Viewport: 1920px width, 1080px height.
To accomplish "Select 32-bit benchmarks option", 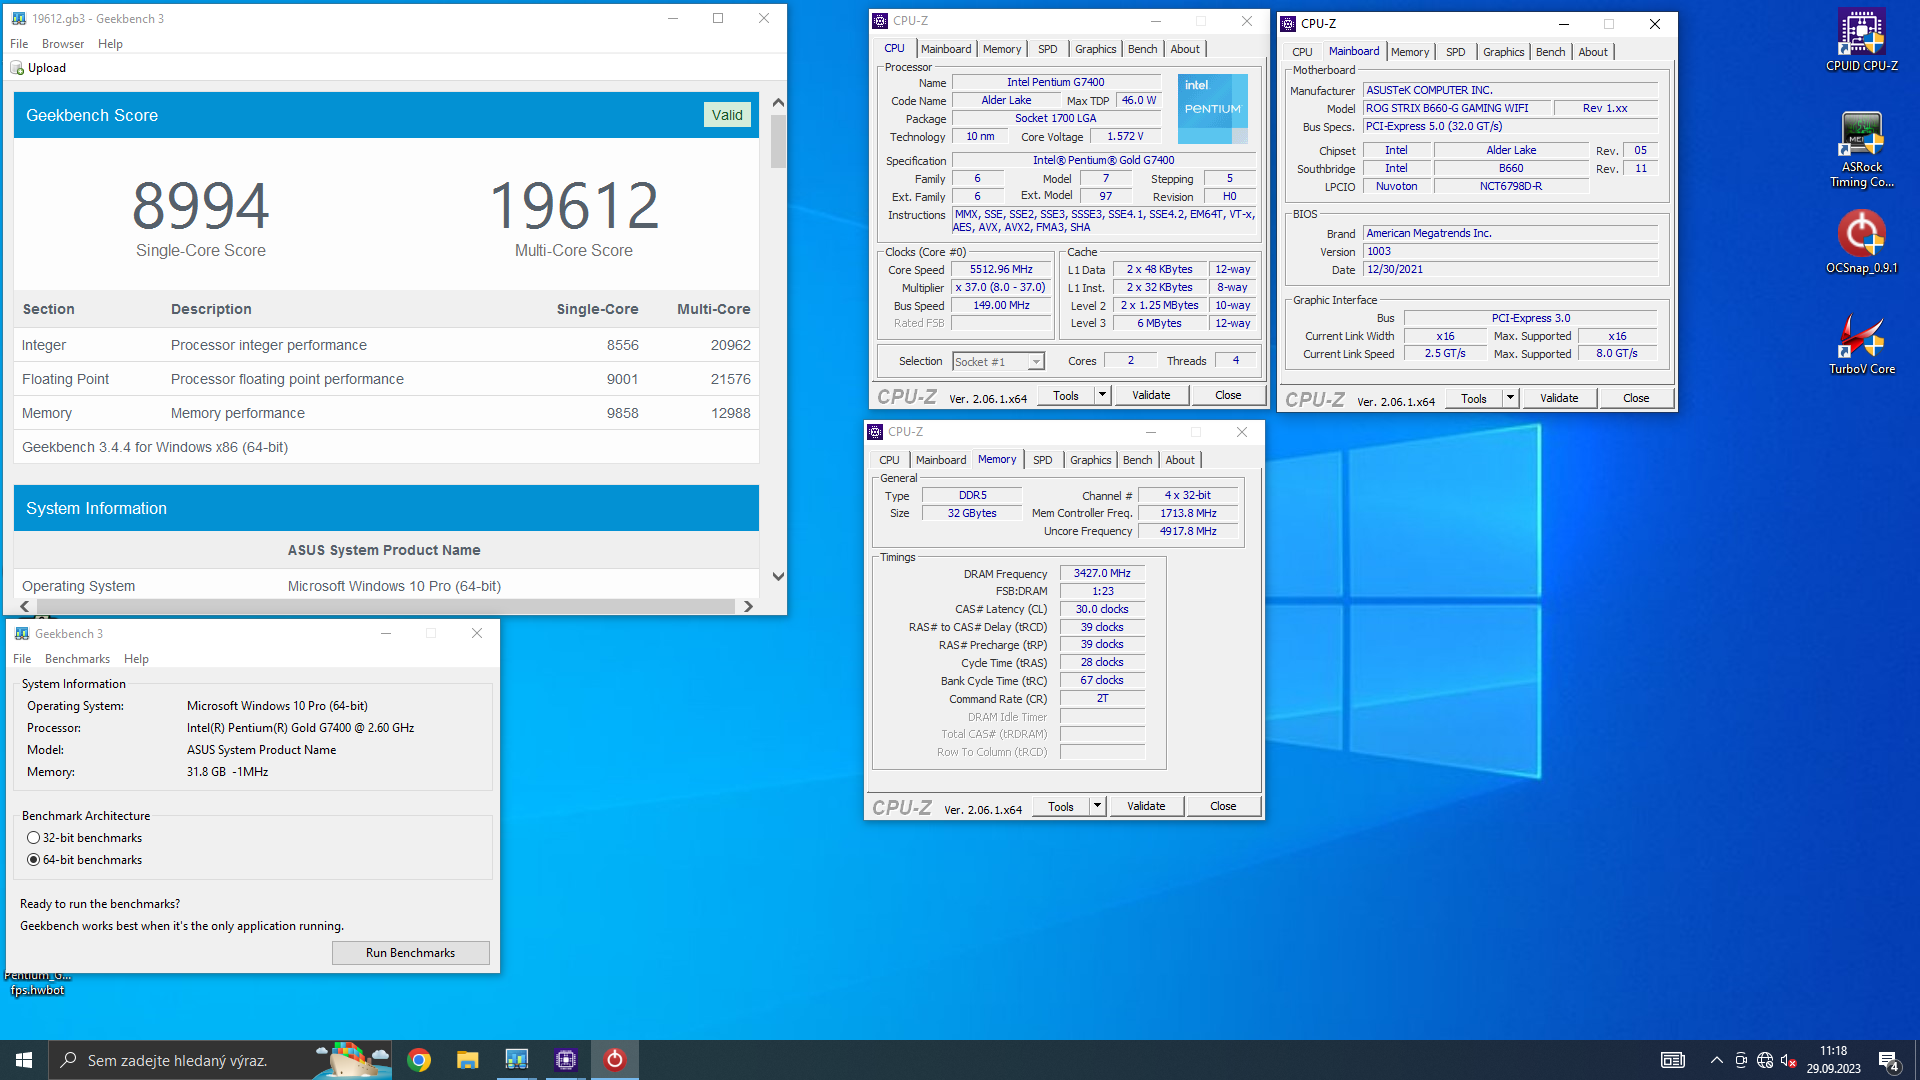I will [34, 838].
